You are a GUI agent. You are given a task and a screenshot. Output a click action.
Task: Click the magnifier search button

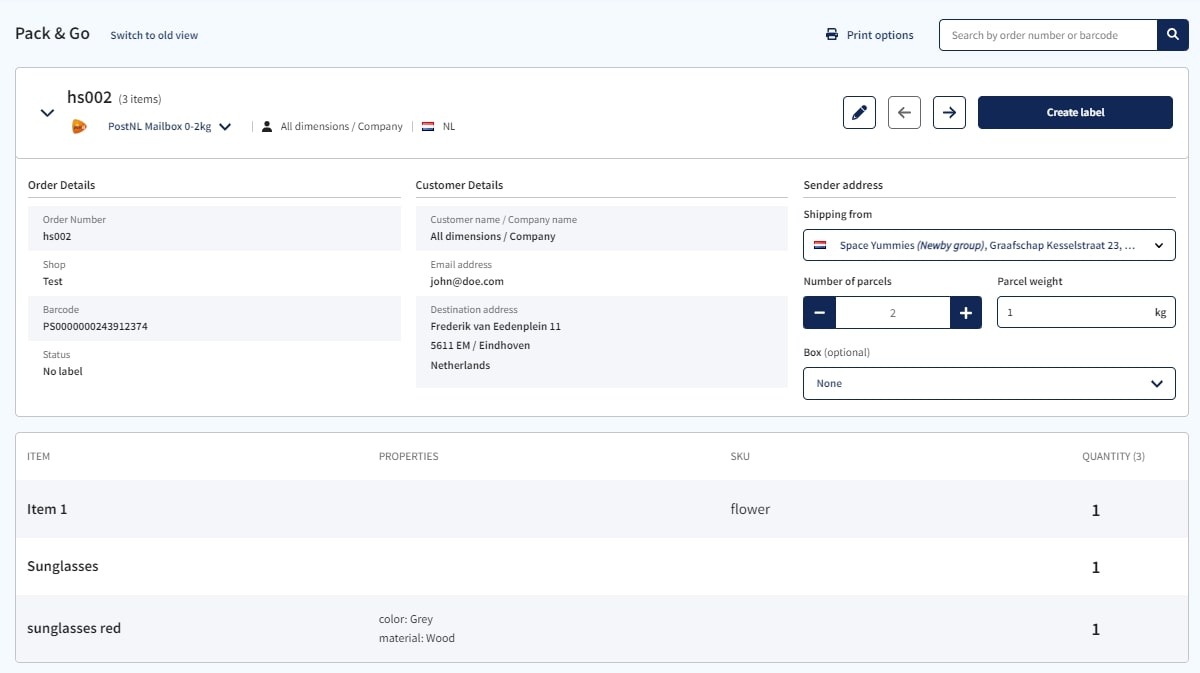[1173, 35]
